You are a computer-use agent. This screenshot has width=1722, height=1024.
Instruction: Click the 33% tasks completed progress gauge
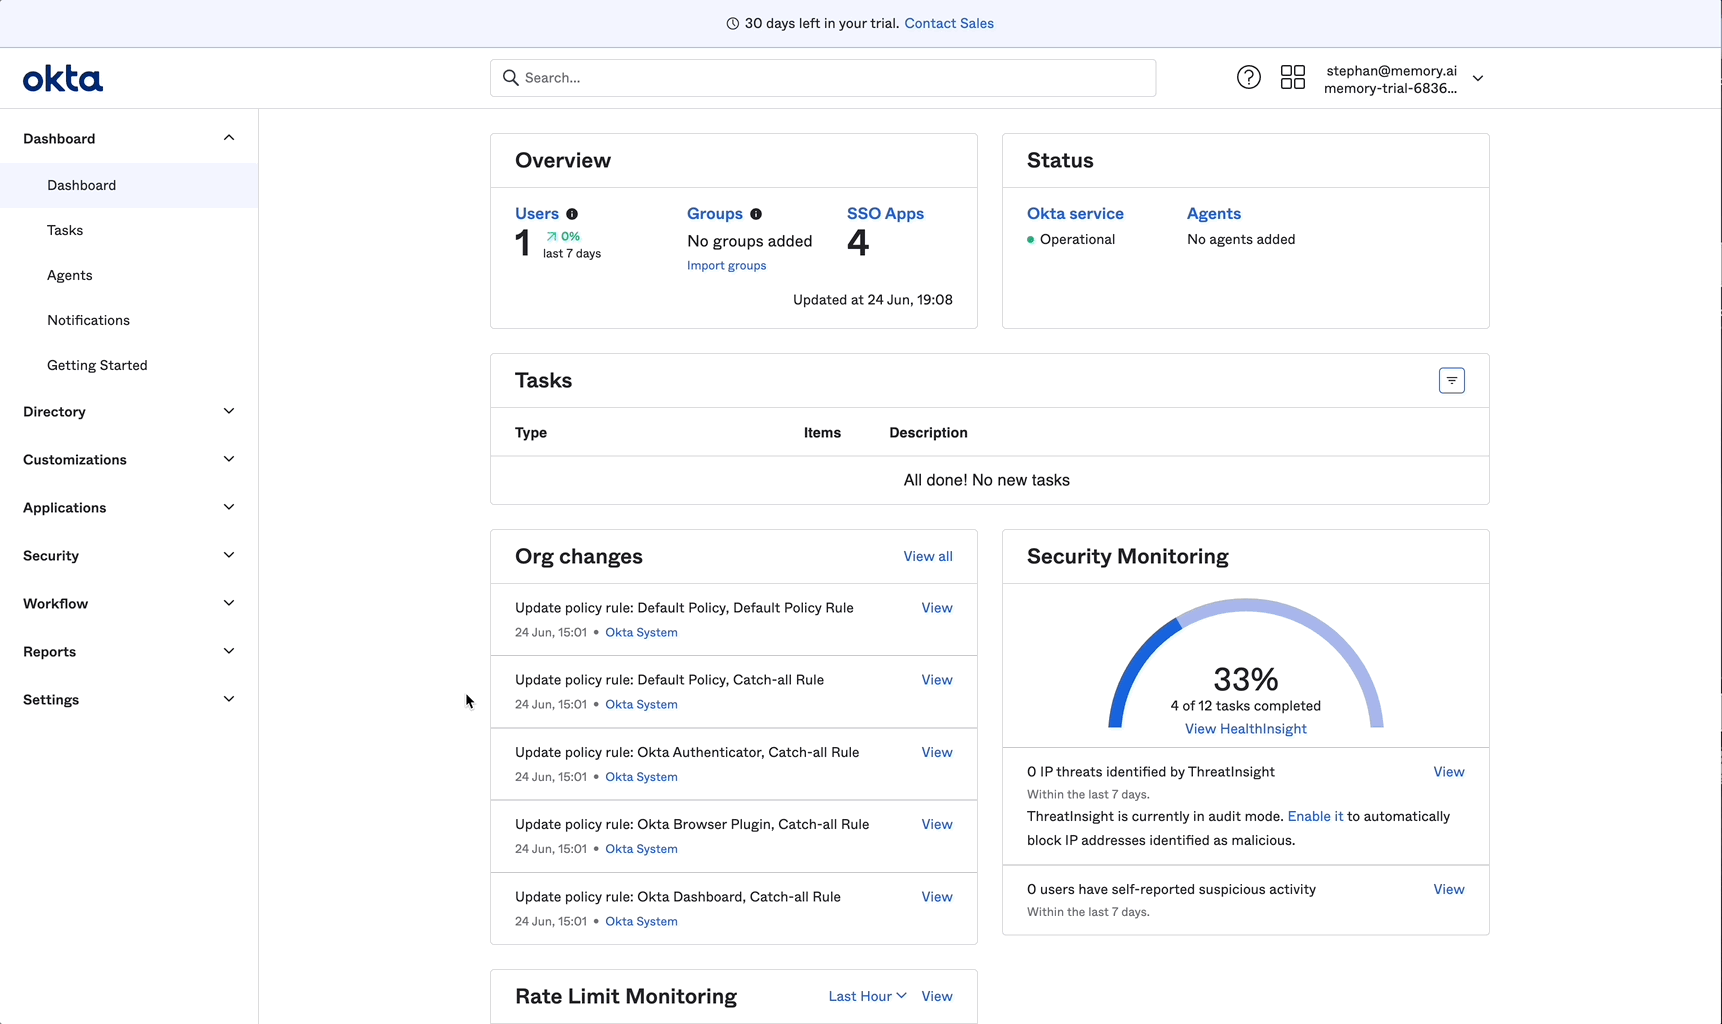click(1245, 679)
